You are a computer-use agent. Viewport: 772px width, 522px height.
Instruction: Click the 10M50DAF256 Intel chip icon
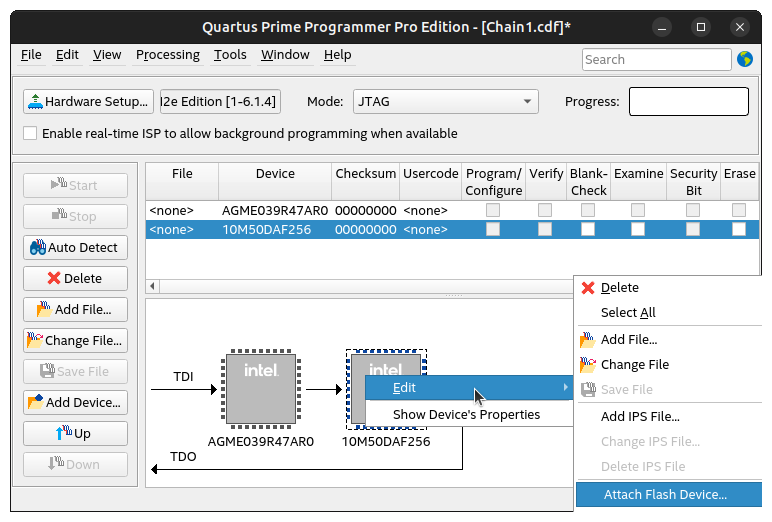tap(357, 387)
